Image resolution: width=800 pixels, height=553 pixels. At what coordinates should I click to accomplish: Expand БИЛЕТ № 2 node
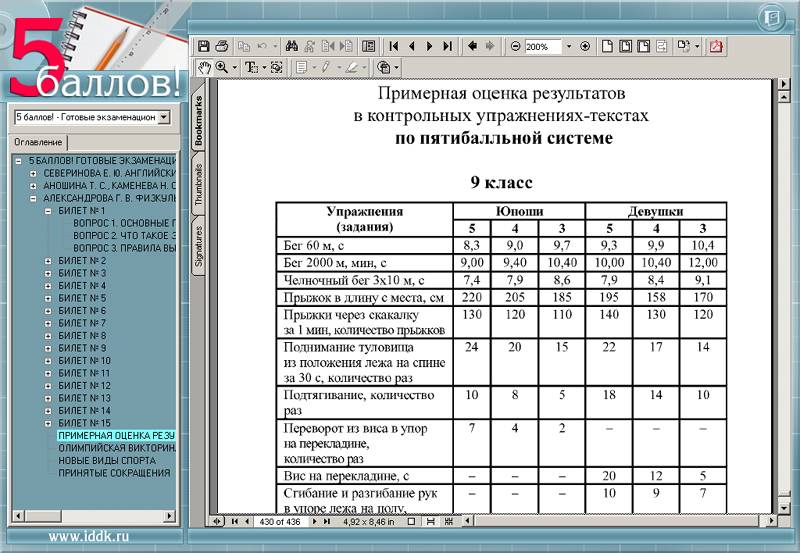tap(48, 261)
